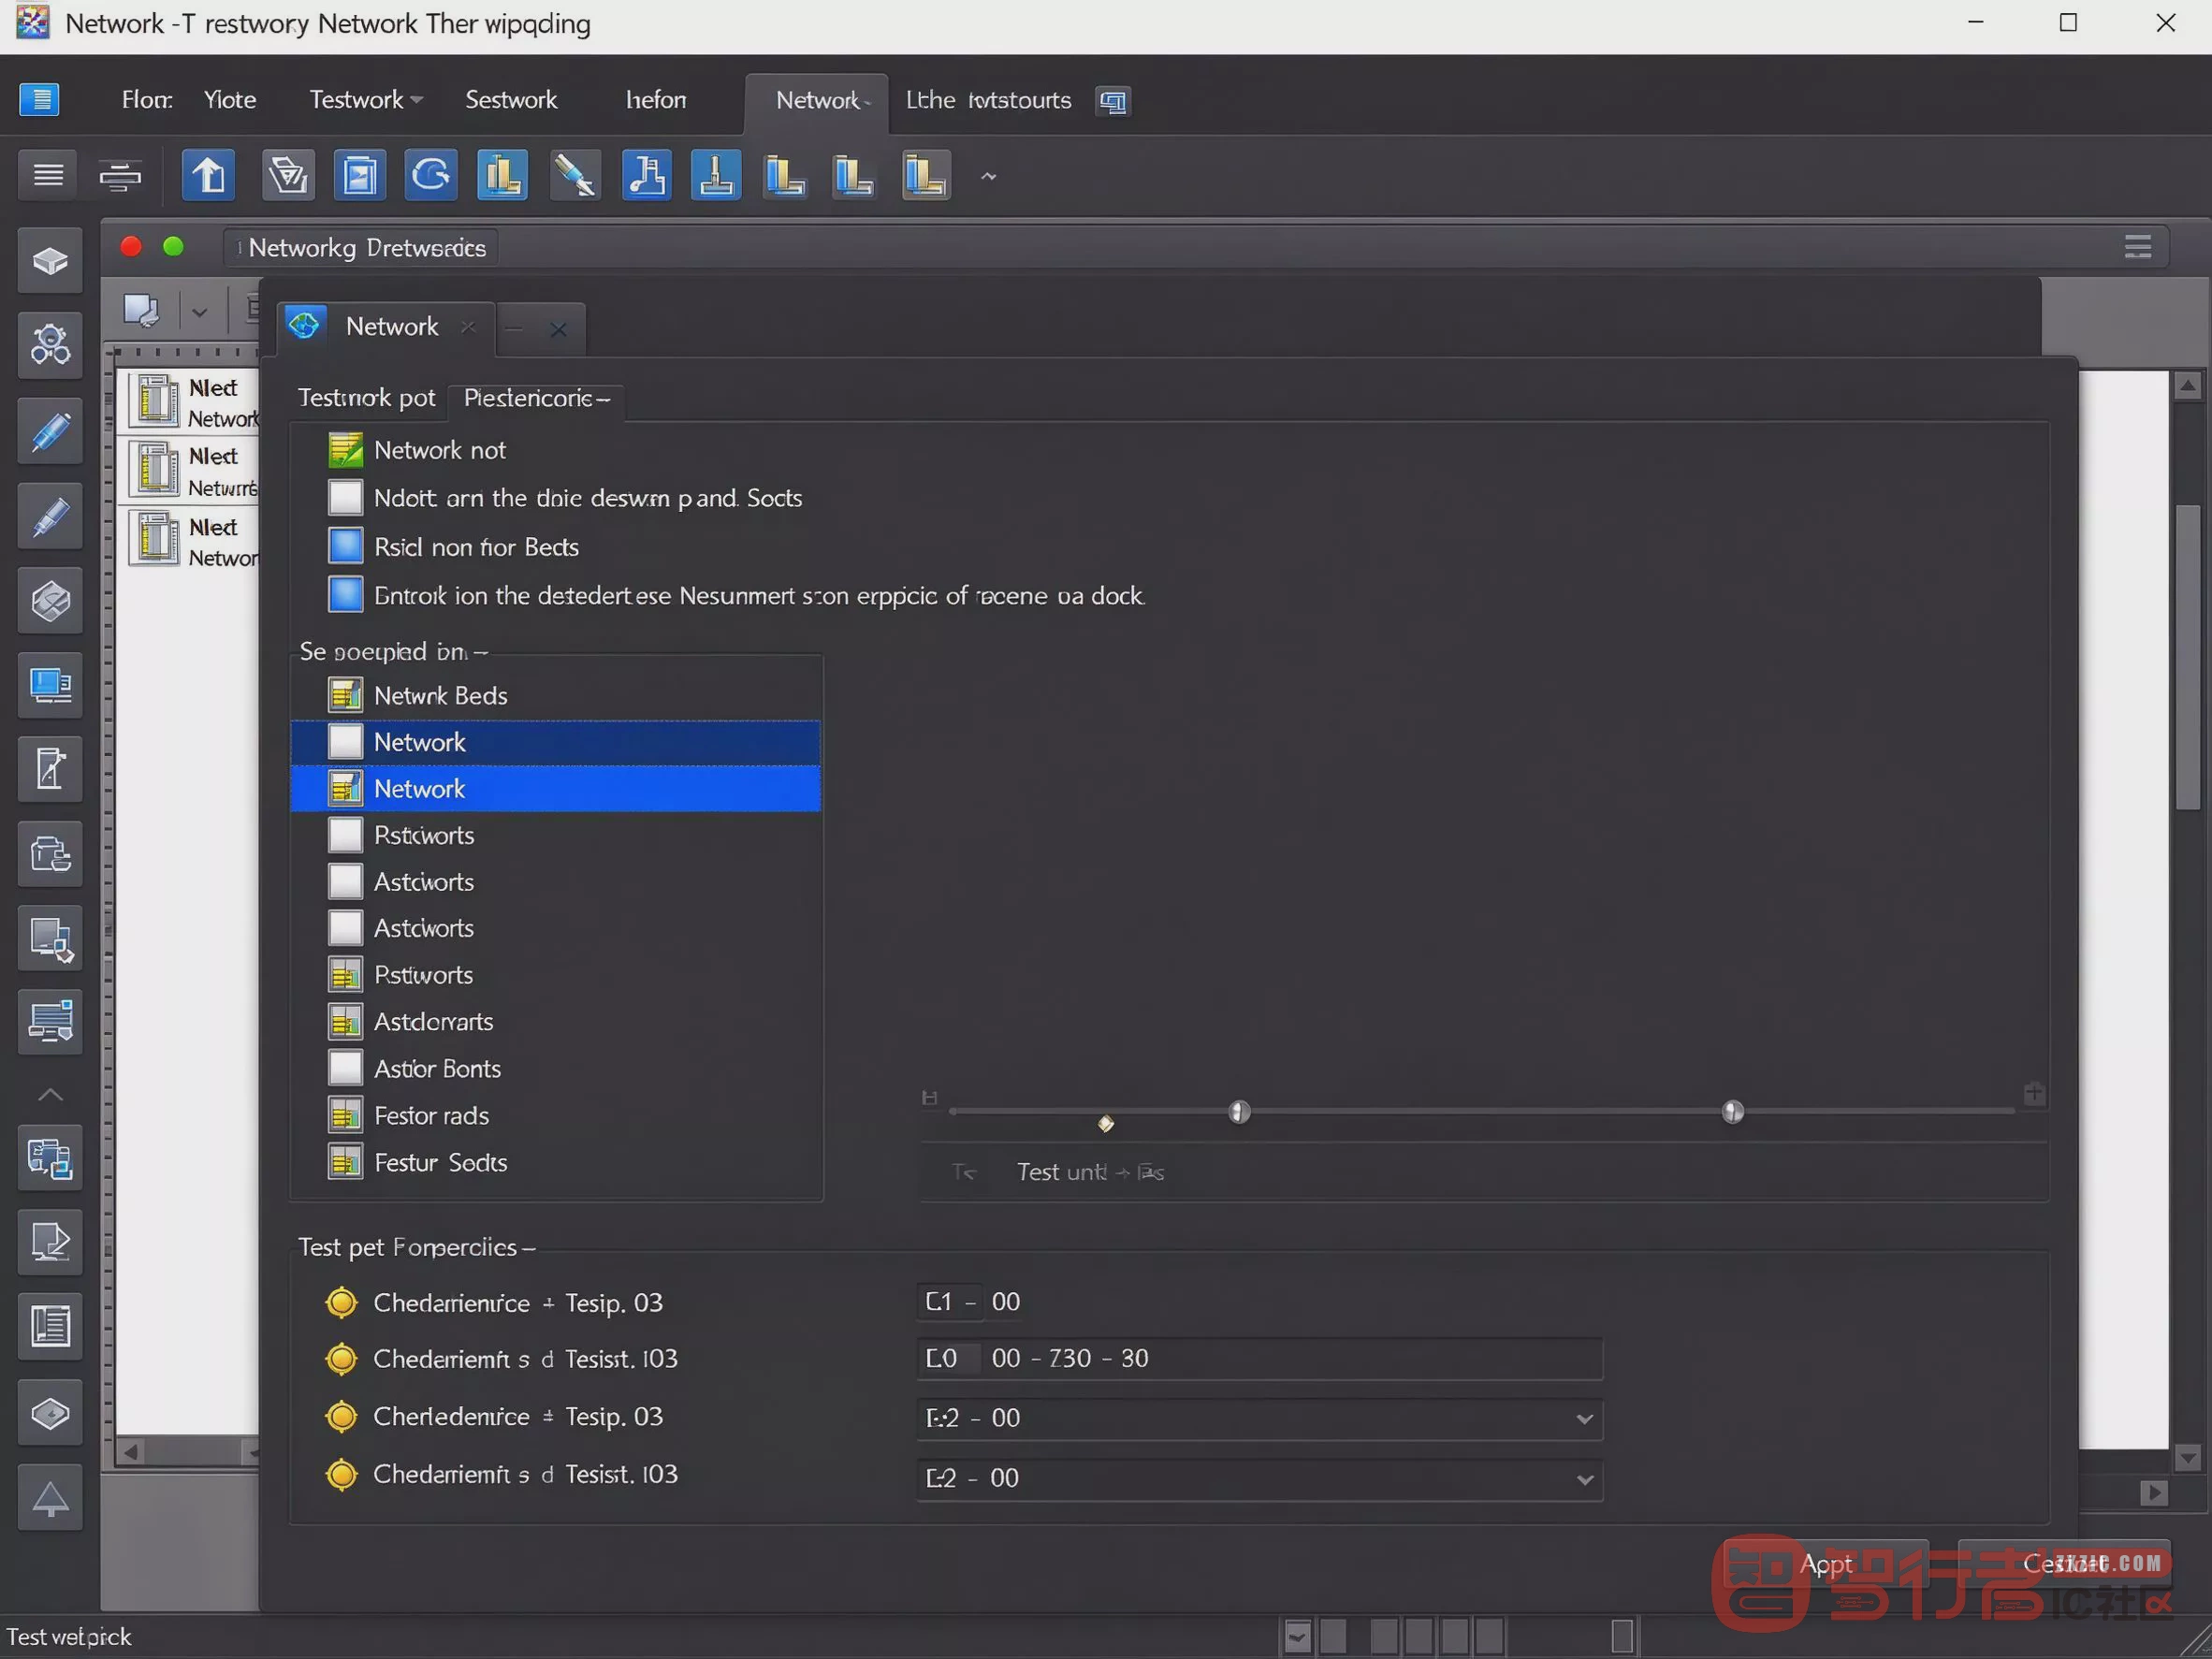Click the left round slider handle
Screen dimensions: 2212x1659
1239,1112
